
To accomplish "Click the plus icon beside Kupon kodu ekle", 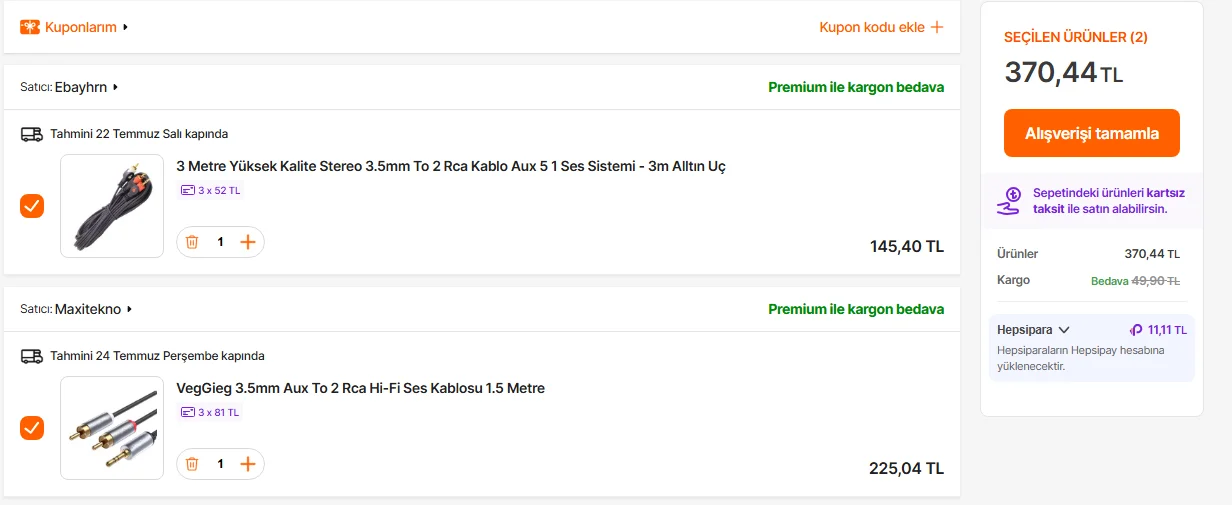I will click(x=937, y=27).
